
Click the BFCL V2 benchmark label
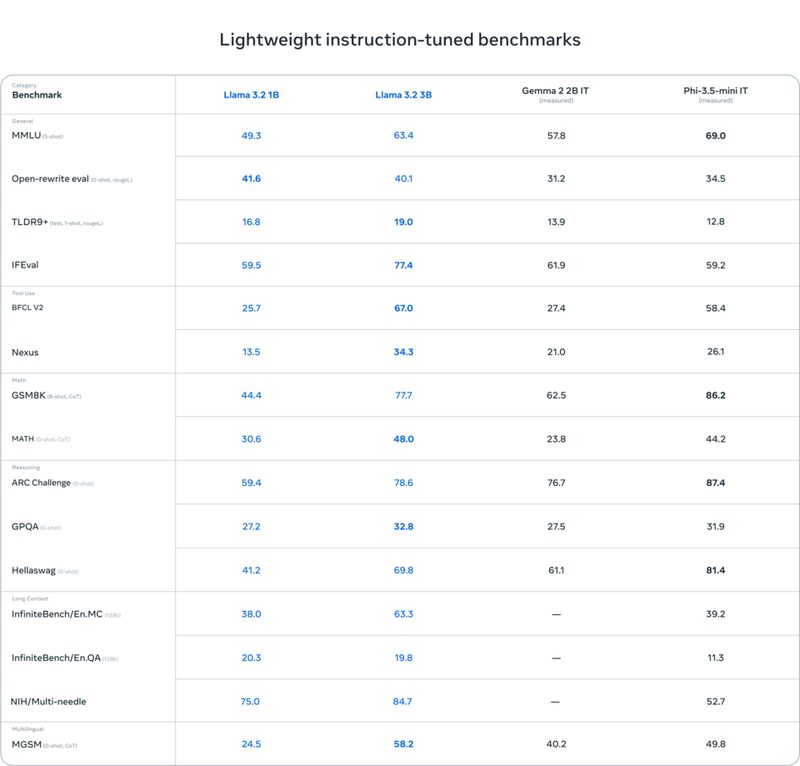pos(27,308)
